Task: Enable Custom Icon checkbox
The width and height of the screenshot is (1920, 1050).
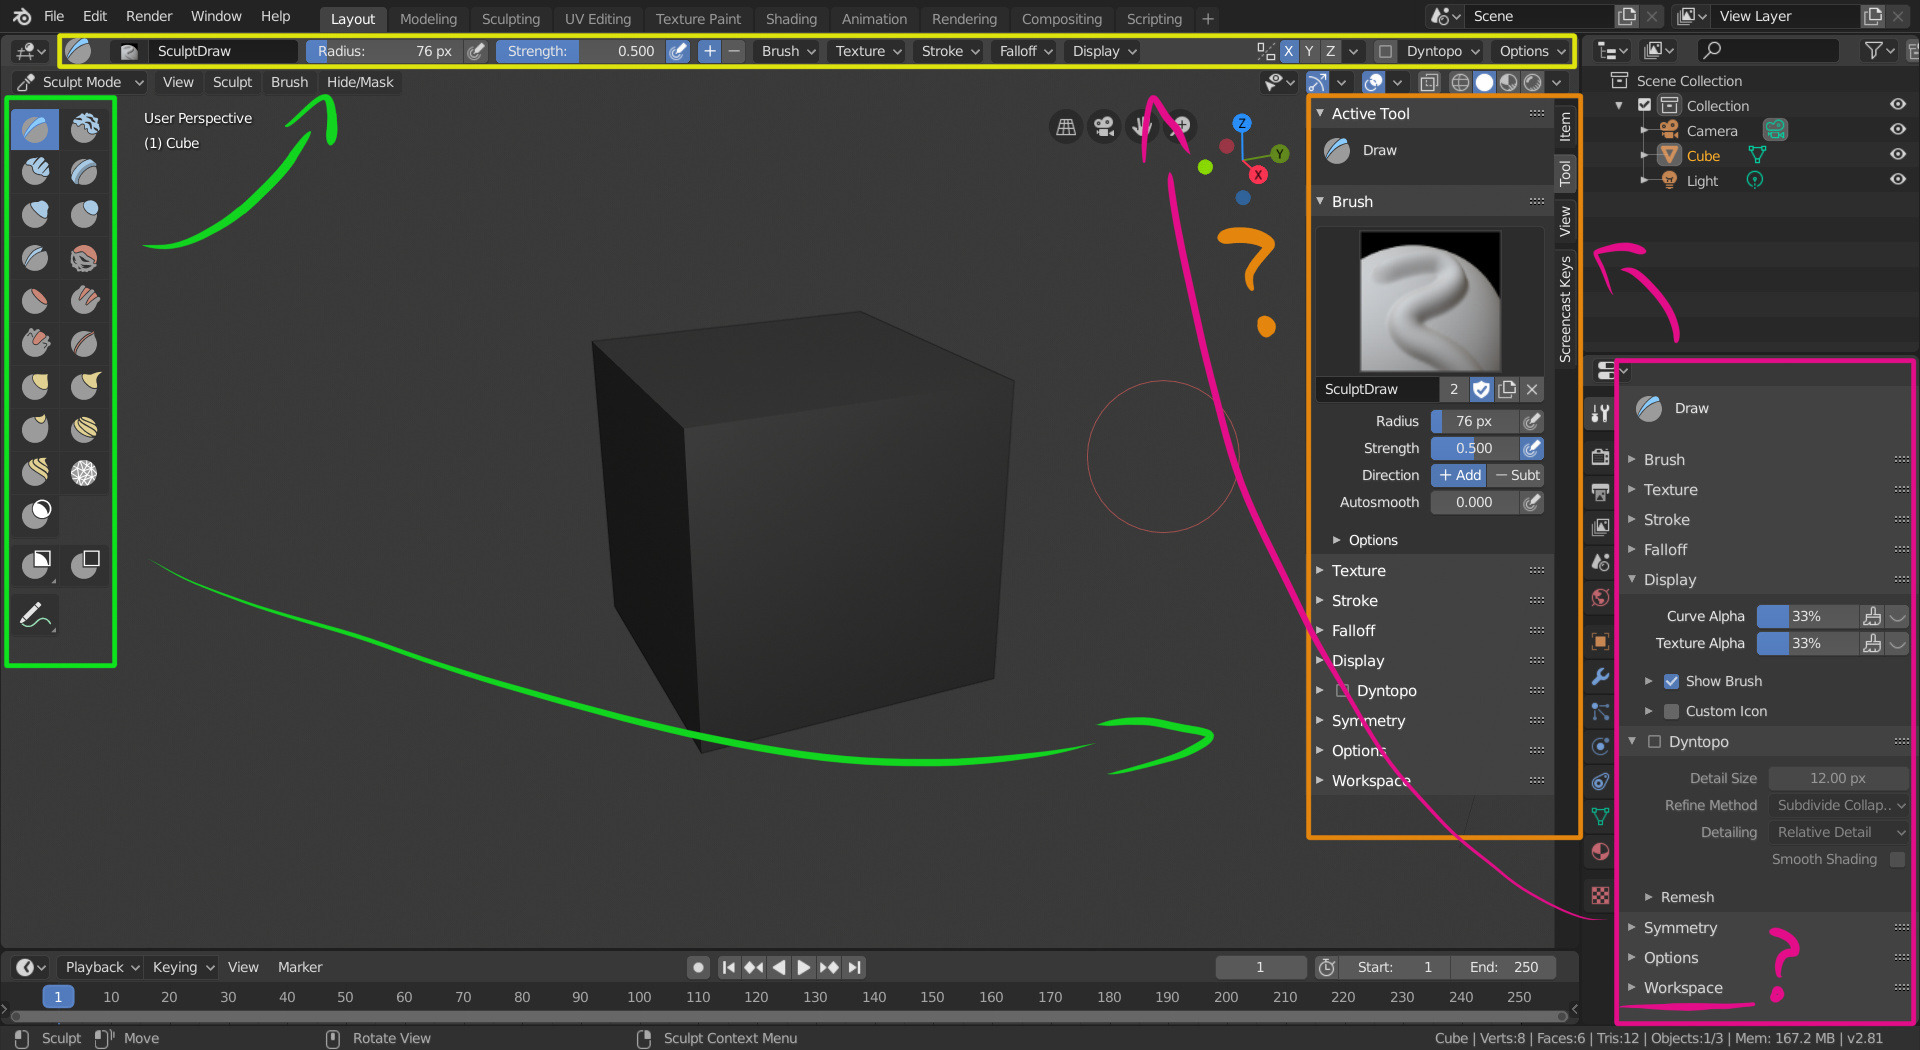Action: (1671, 711)
